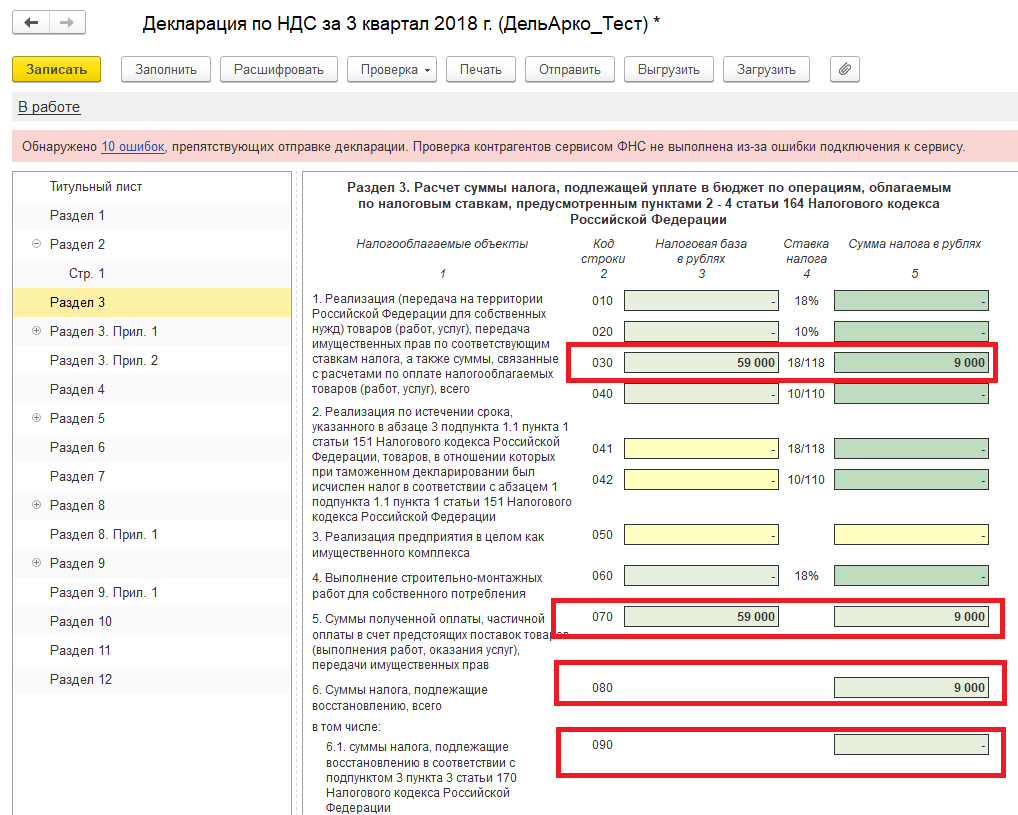Click the tax base field of row 010
Screen dimensions: 1018x815
click(x=701, y=301)
